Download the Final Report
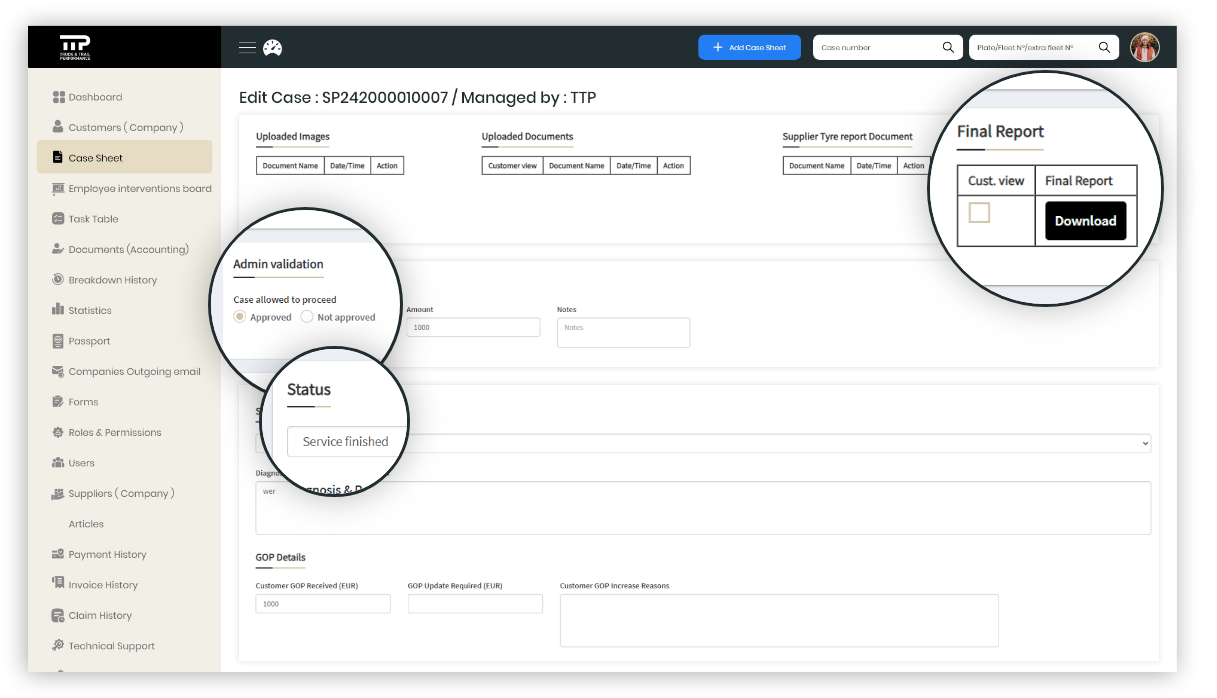 (1085, 221)
